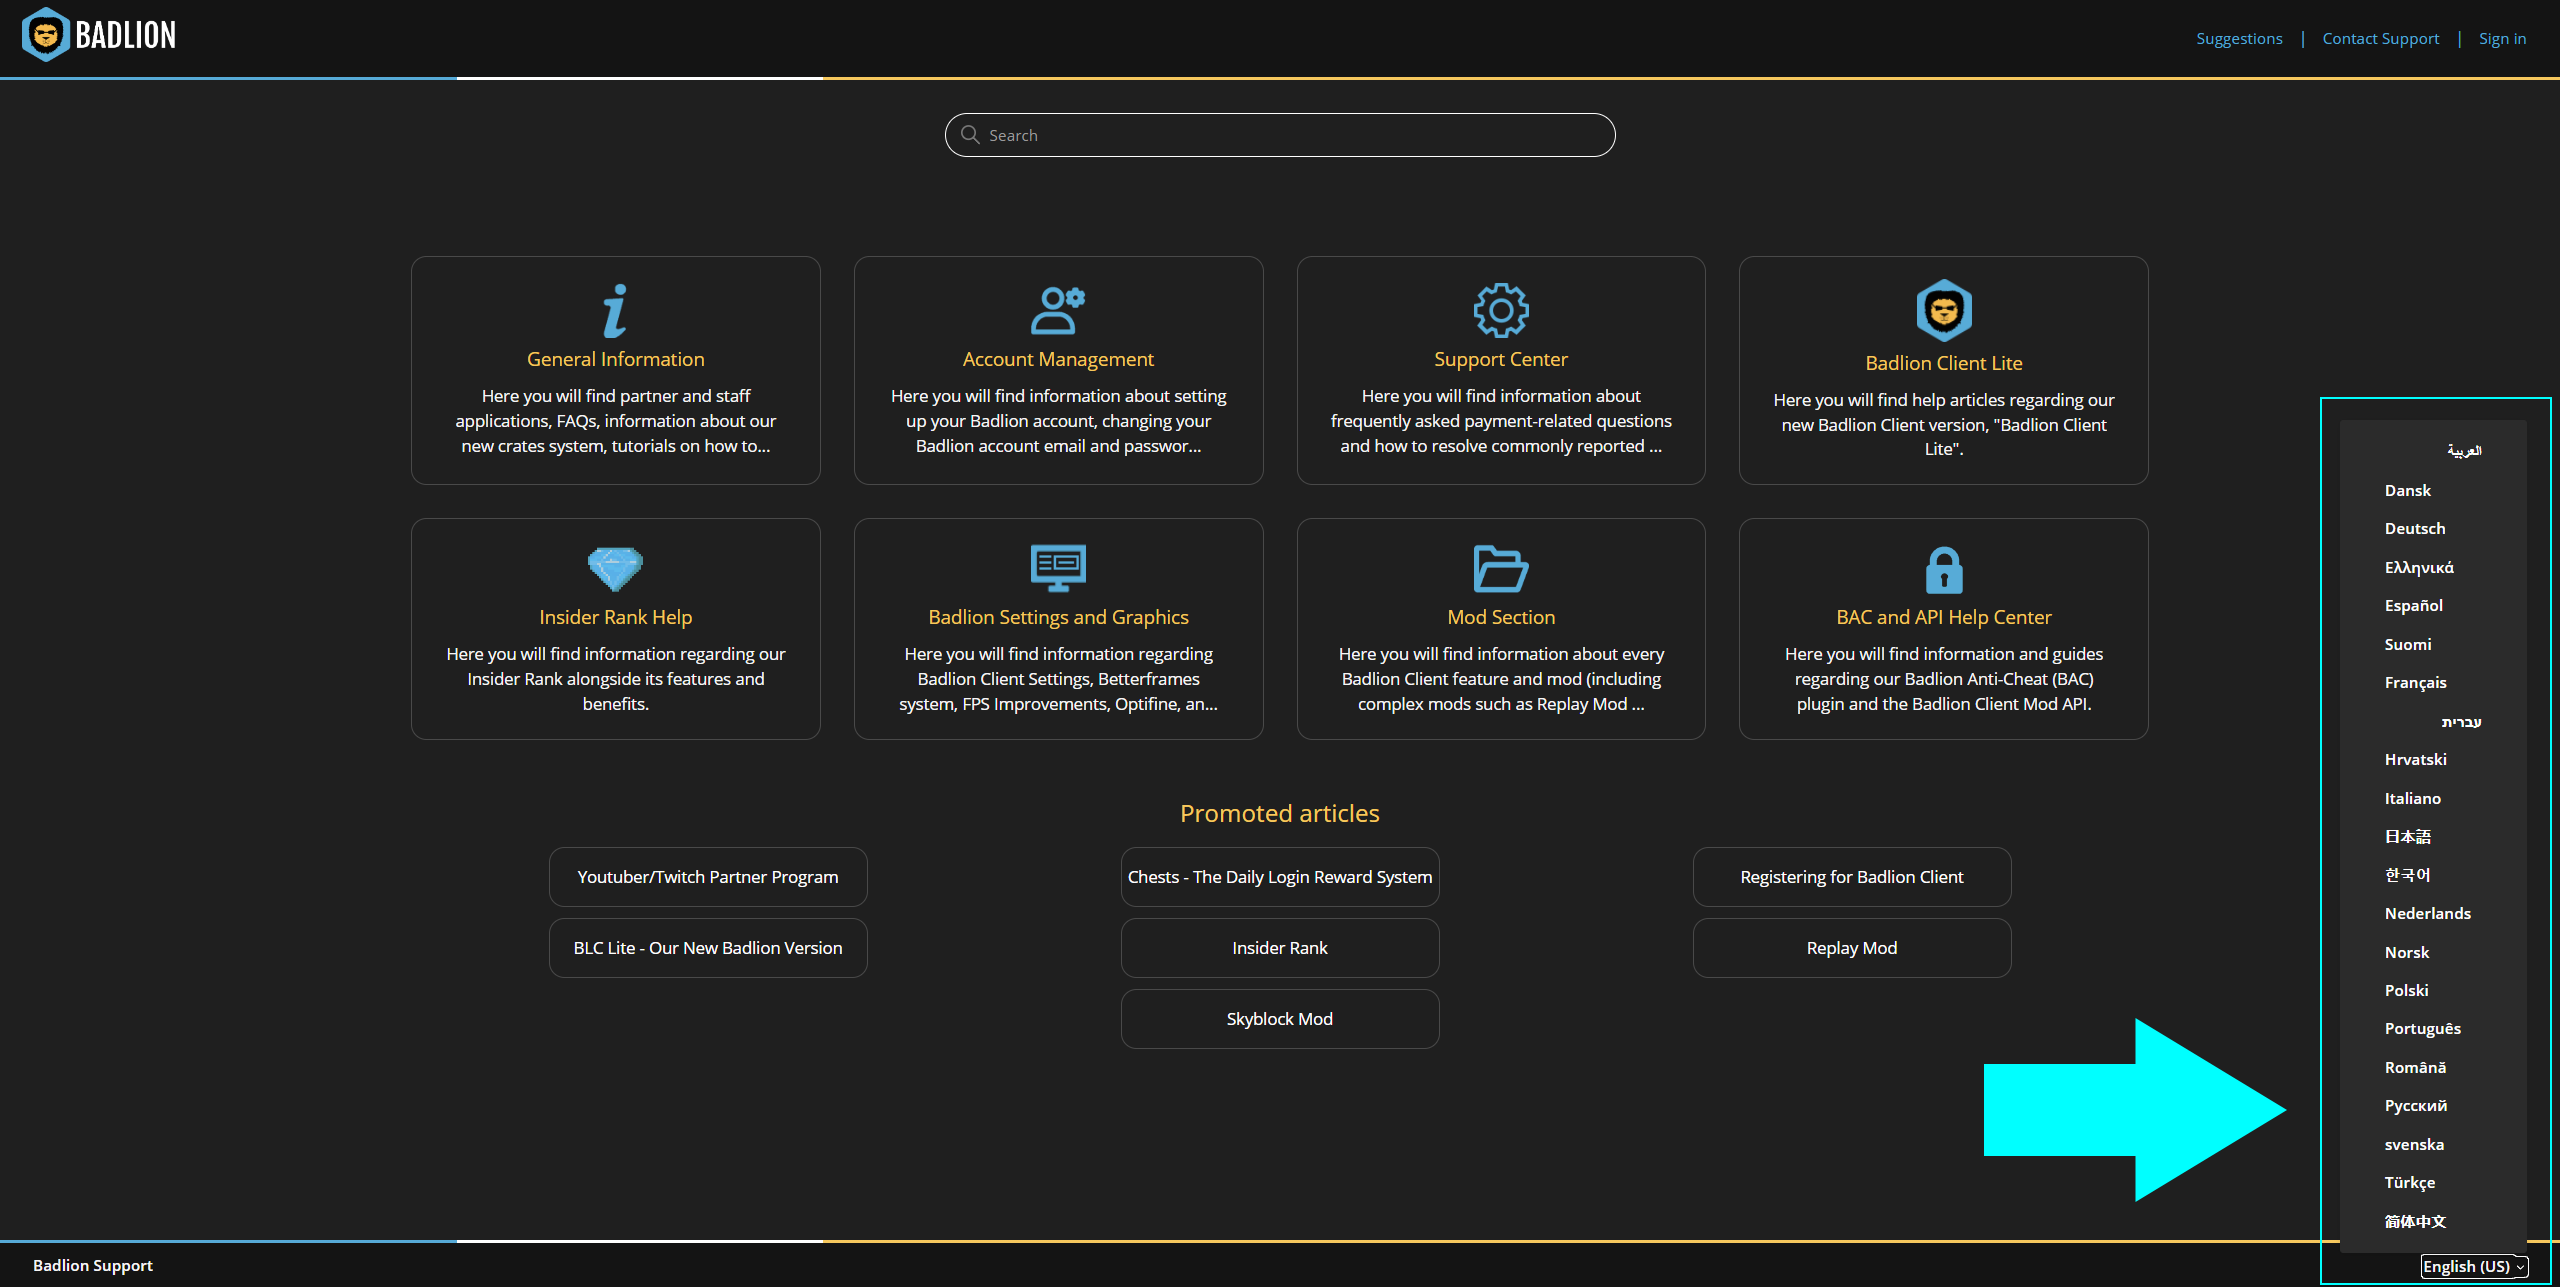Open Support Center category title
Image resolution: width=2560 pixels, height=1287 pixels.
(x=1501, y=359)
